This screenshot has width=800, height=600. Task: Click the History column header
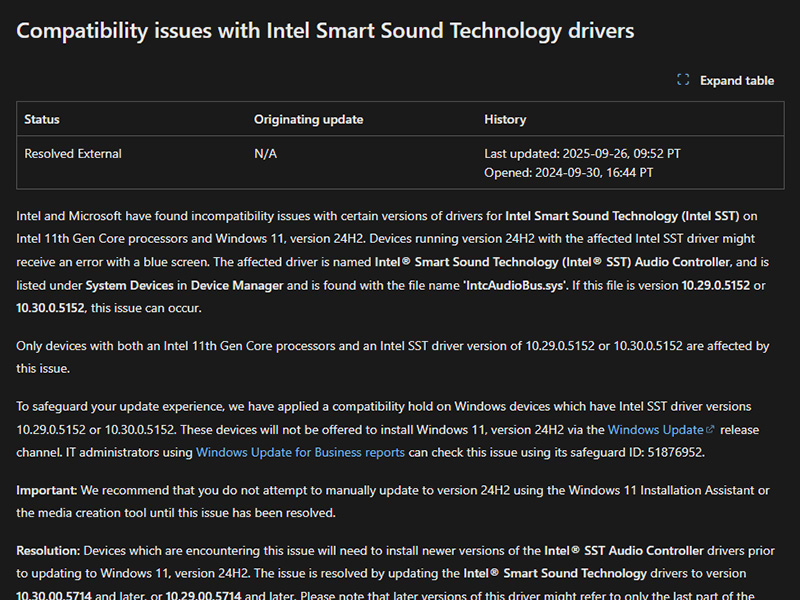pyautogui.click(x=505, y=119)
